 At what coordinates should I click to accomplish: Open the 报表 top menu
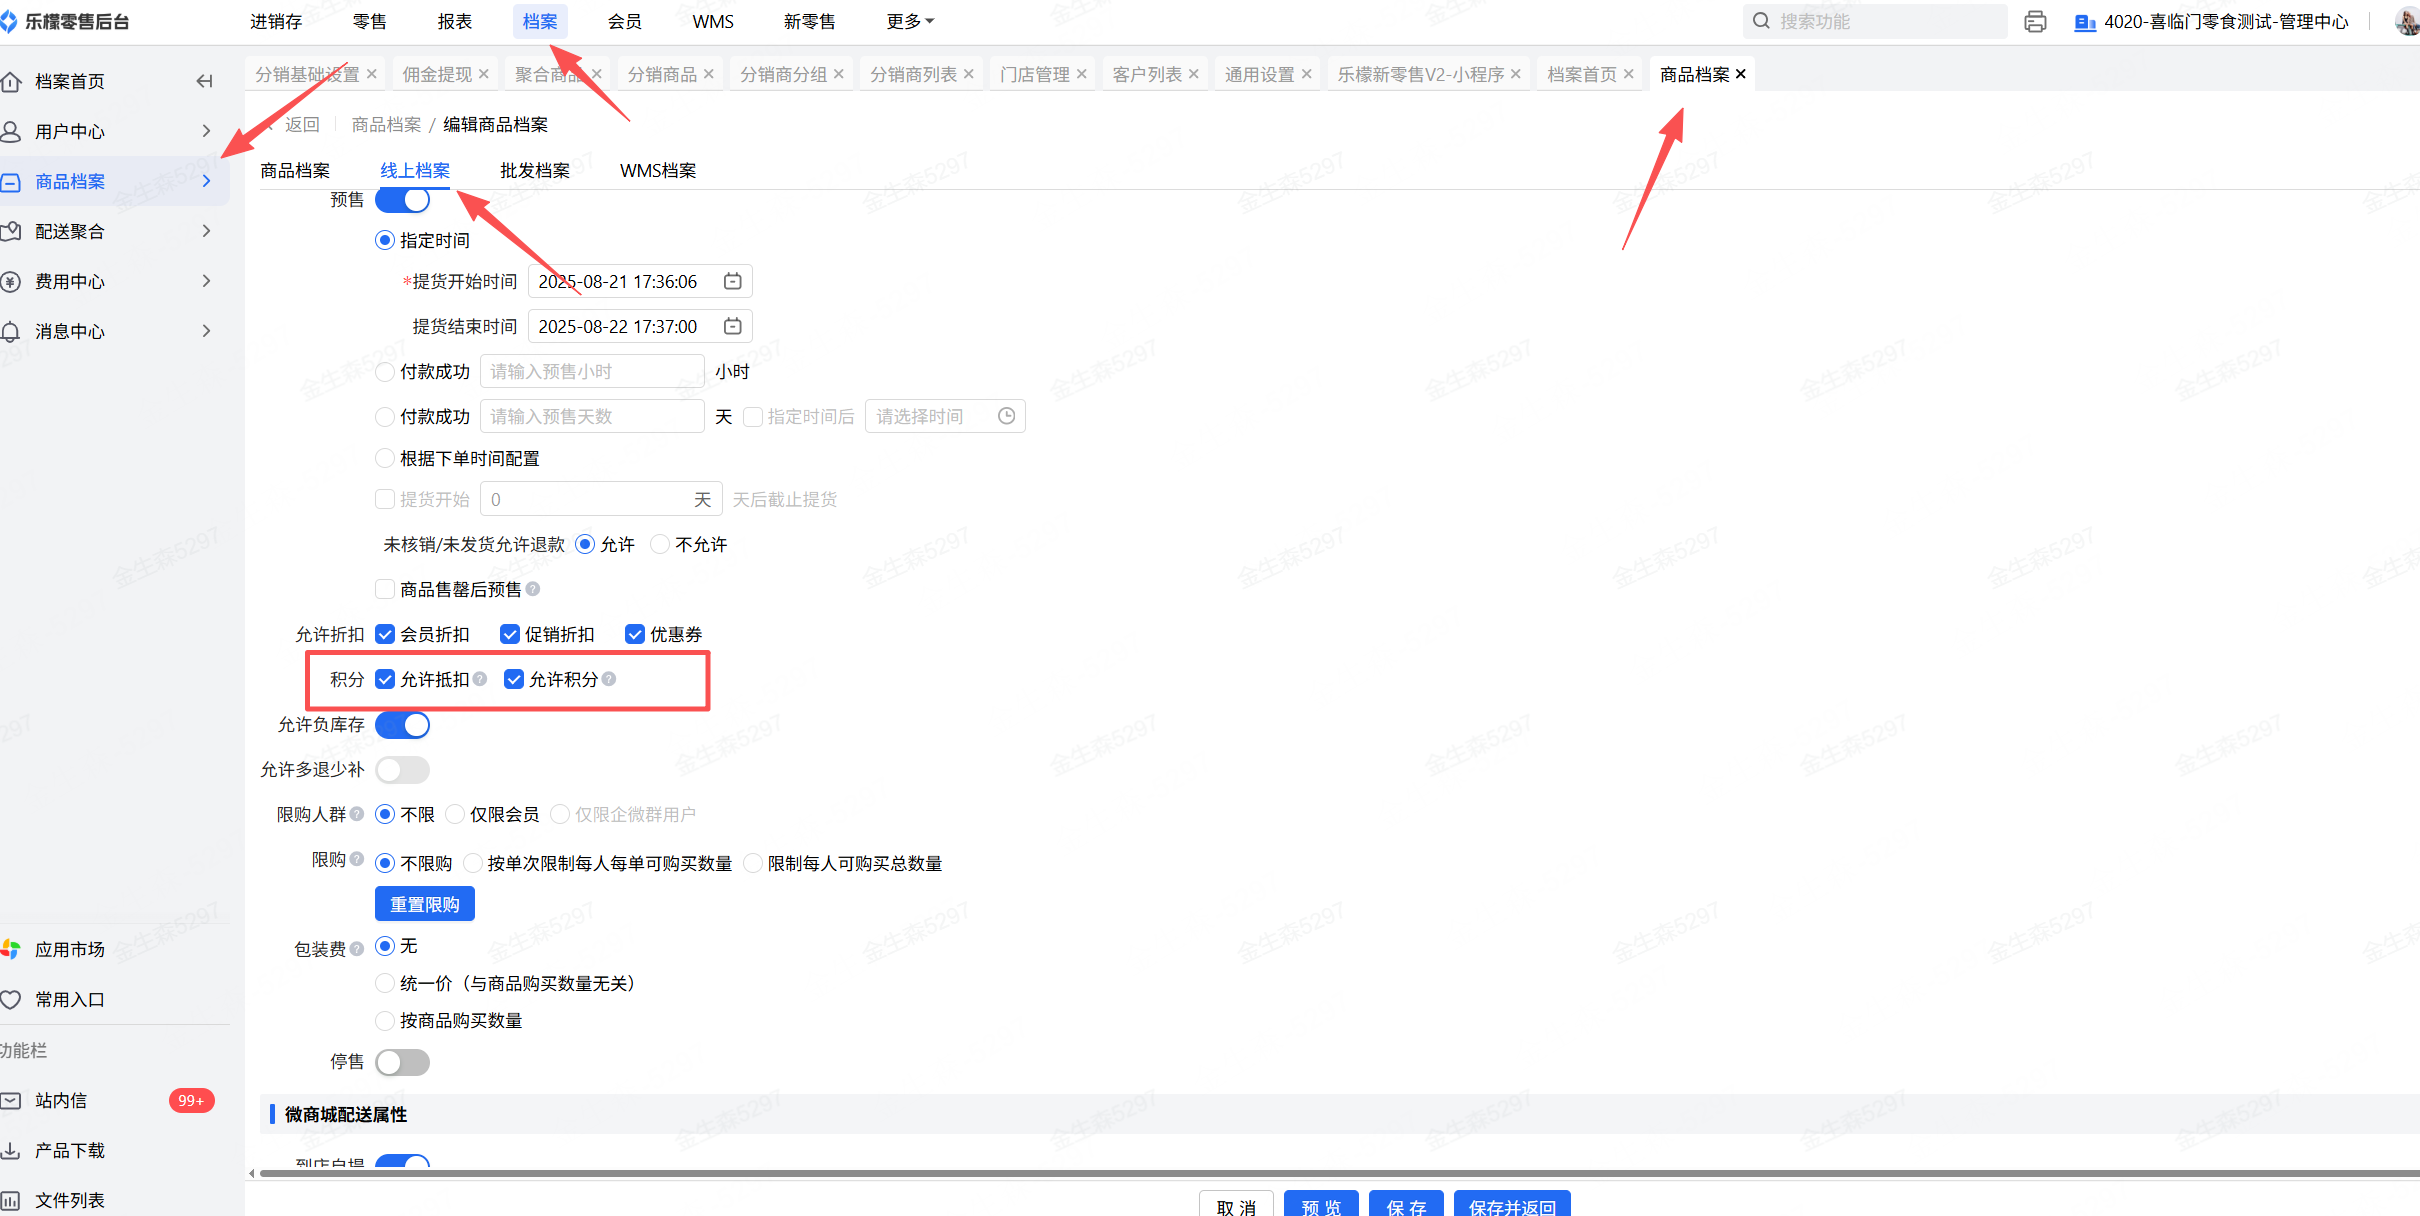454,21
